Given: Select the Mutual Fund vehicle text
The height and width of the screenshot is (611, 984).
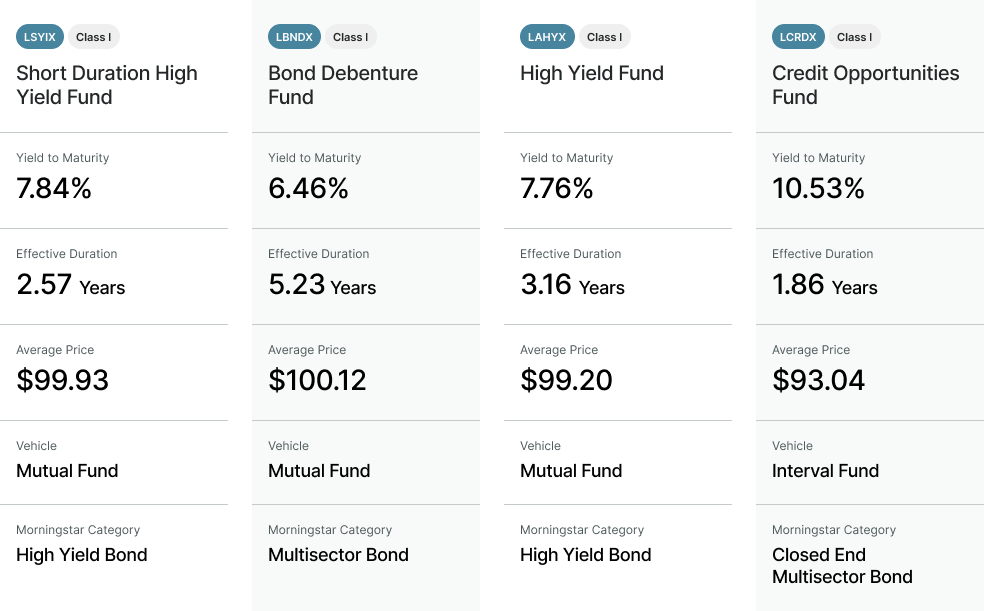Looking at the screenshot, I should pos(319,471).
